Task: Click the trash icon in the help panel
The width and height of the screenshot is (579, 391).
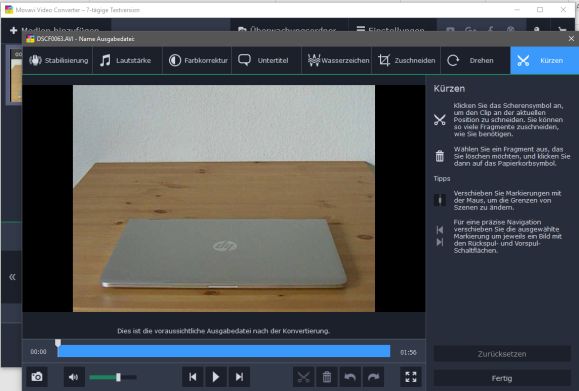Action: (x=439, y=156)
